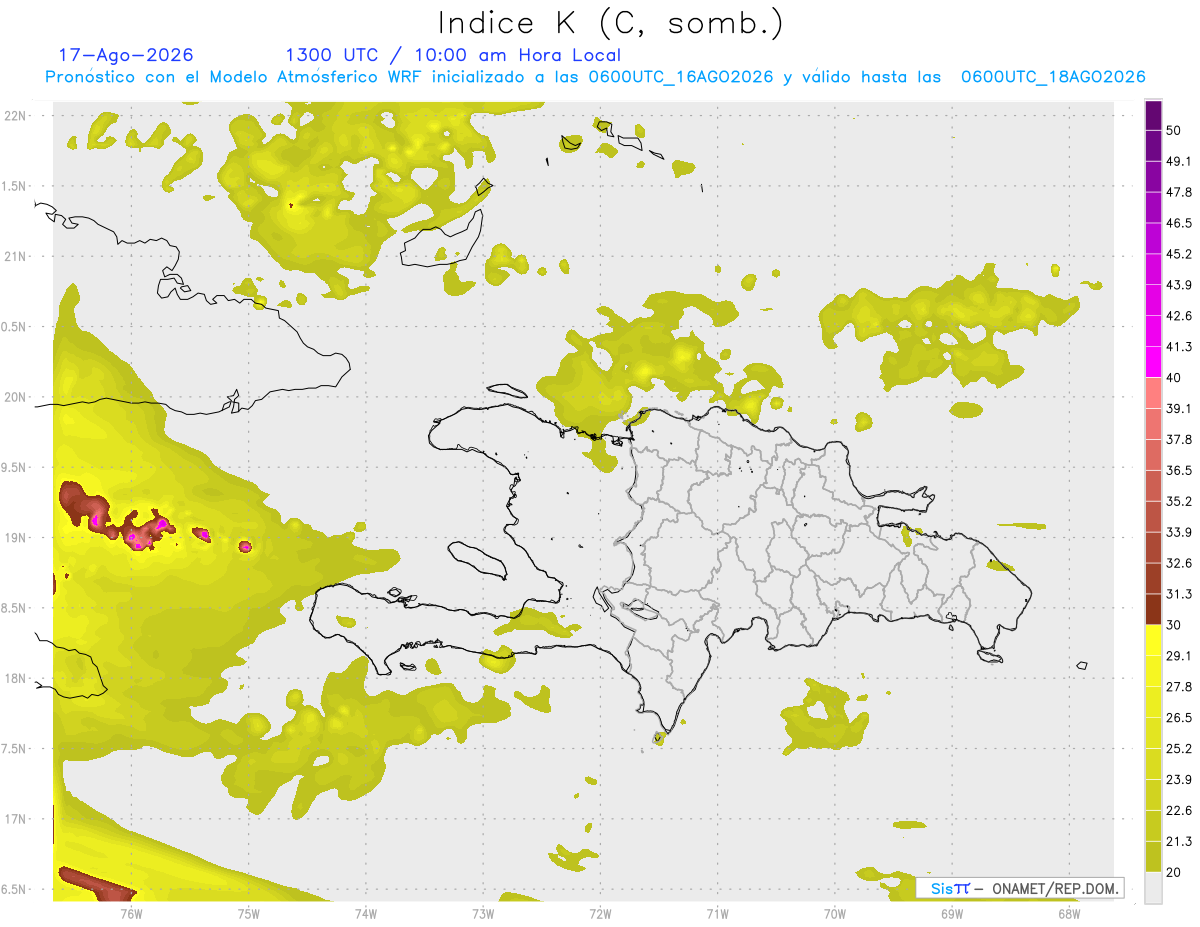This screenshot has width=1200, height=927.
Task: Pick the salmon color band between 39.1 and 40
Action: (1153, 394)
